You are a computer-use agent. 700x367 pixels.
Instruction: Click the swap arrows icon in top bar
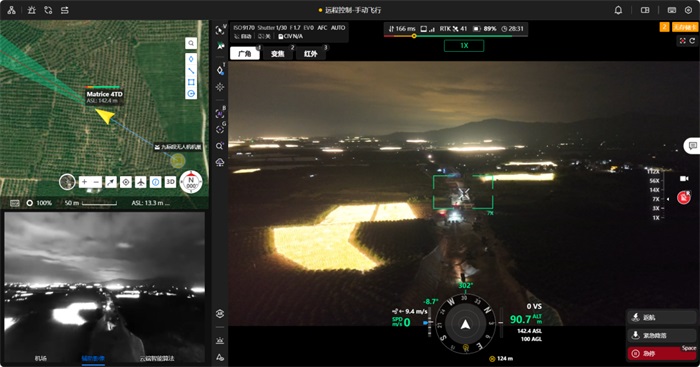coord(65,10)
